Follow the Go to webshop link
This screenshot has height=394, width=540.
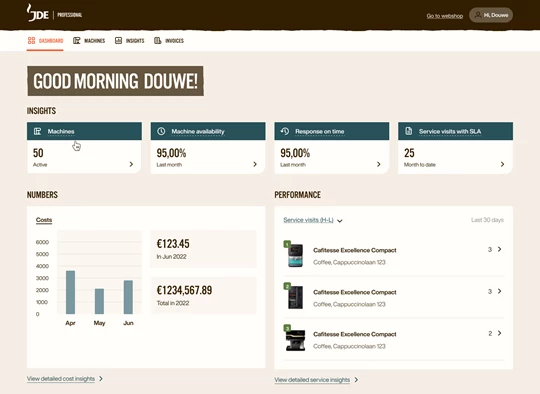pyautogui.click(x=445, y=16)
